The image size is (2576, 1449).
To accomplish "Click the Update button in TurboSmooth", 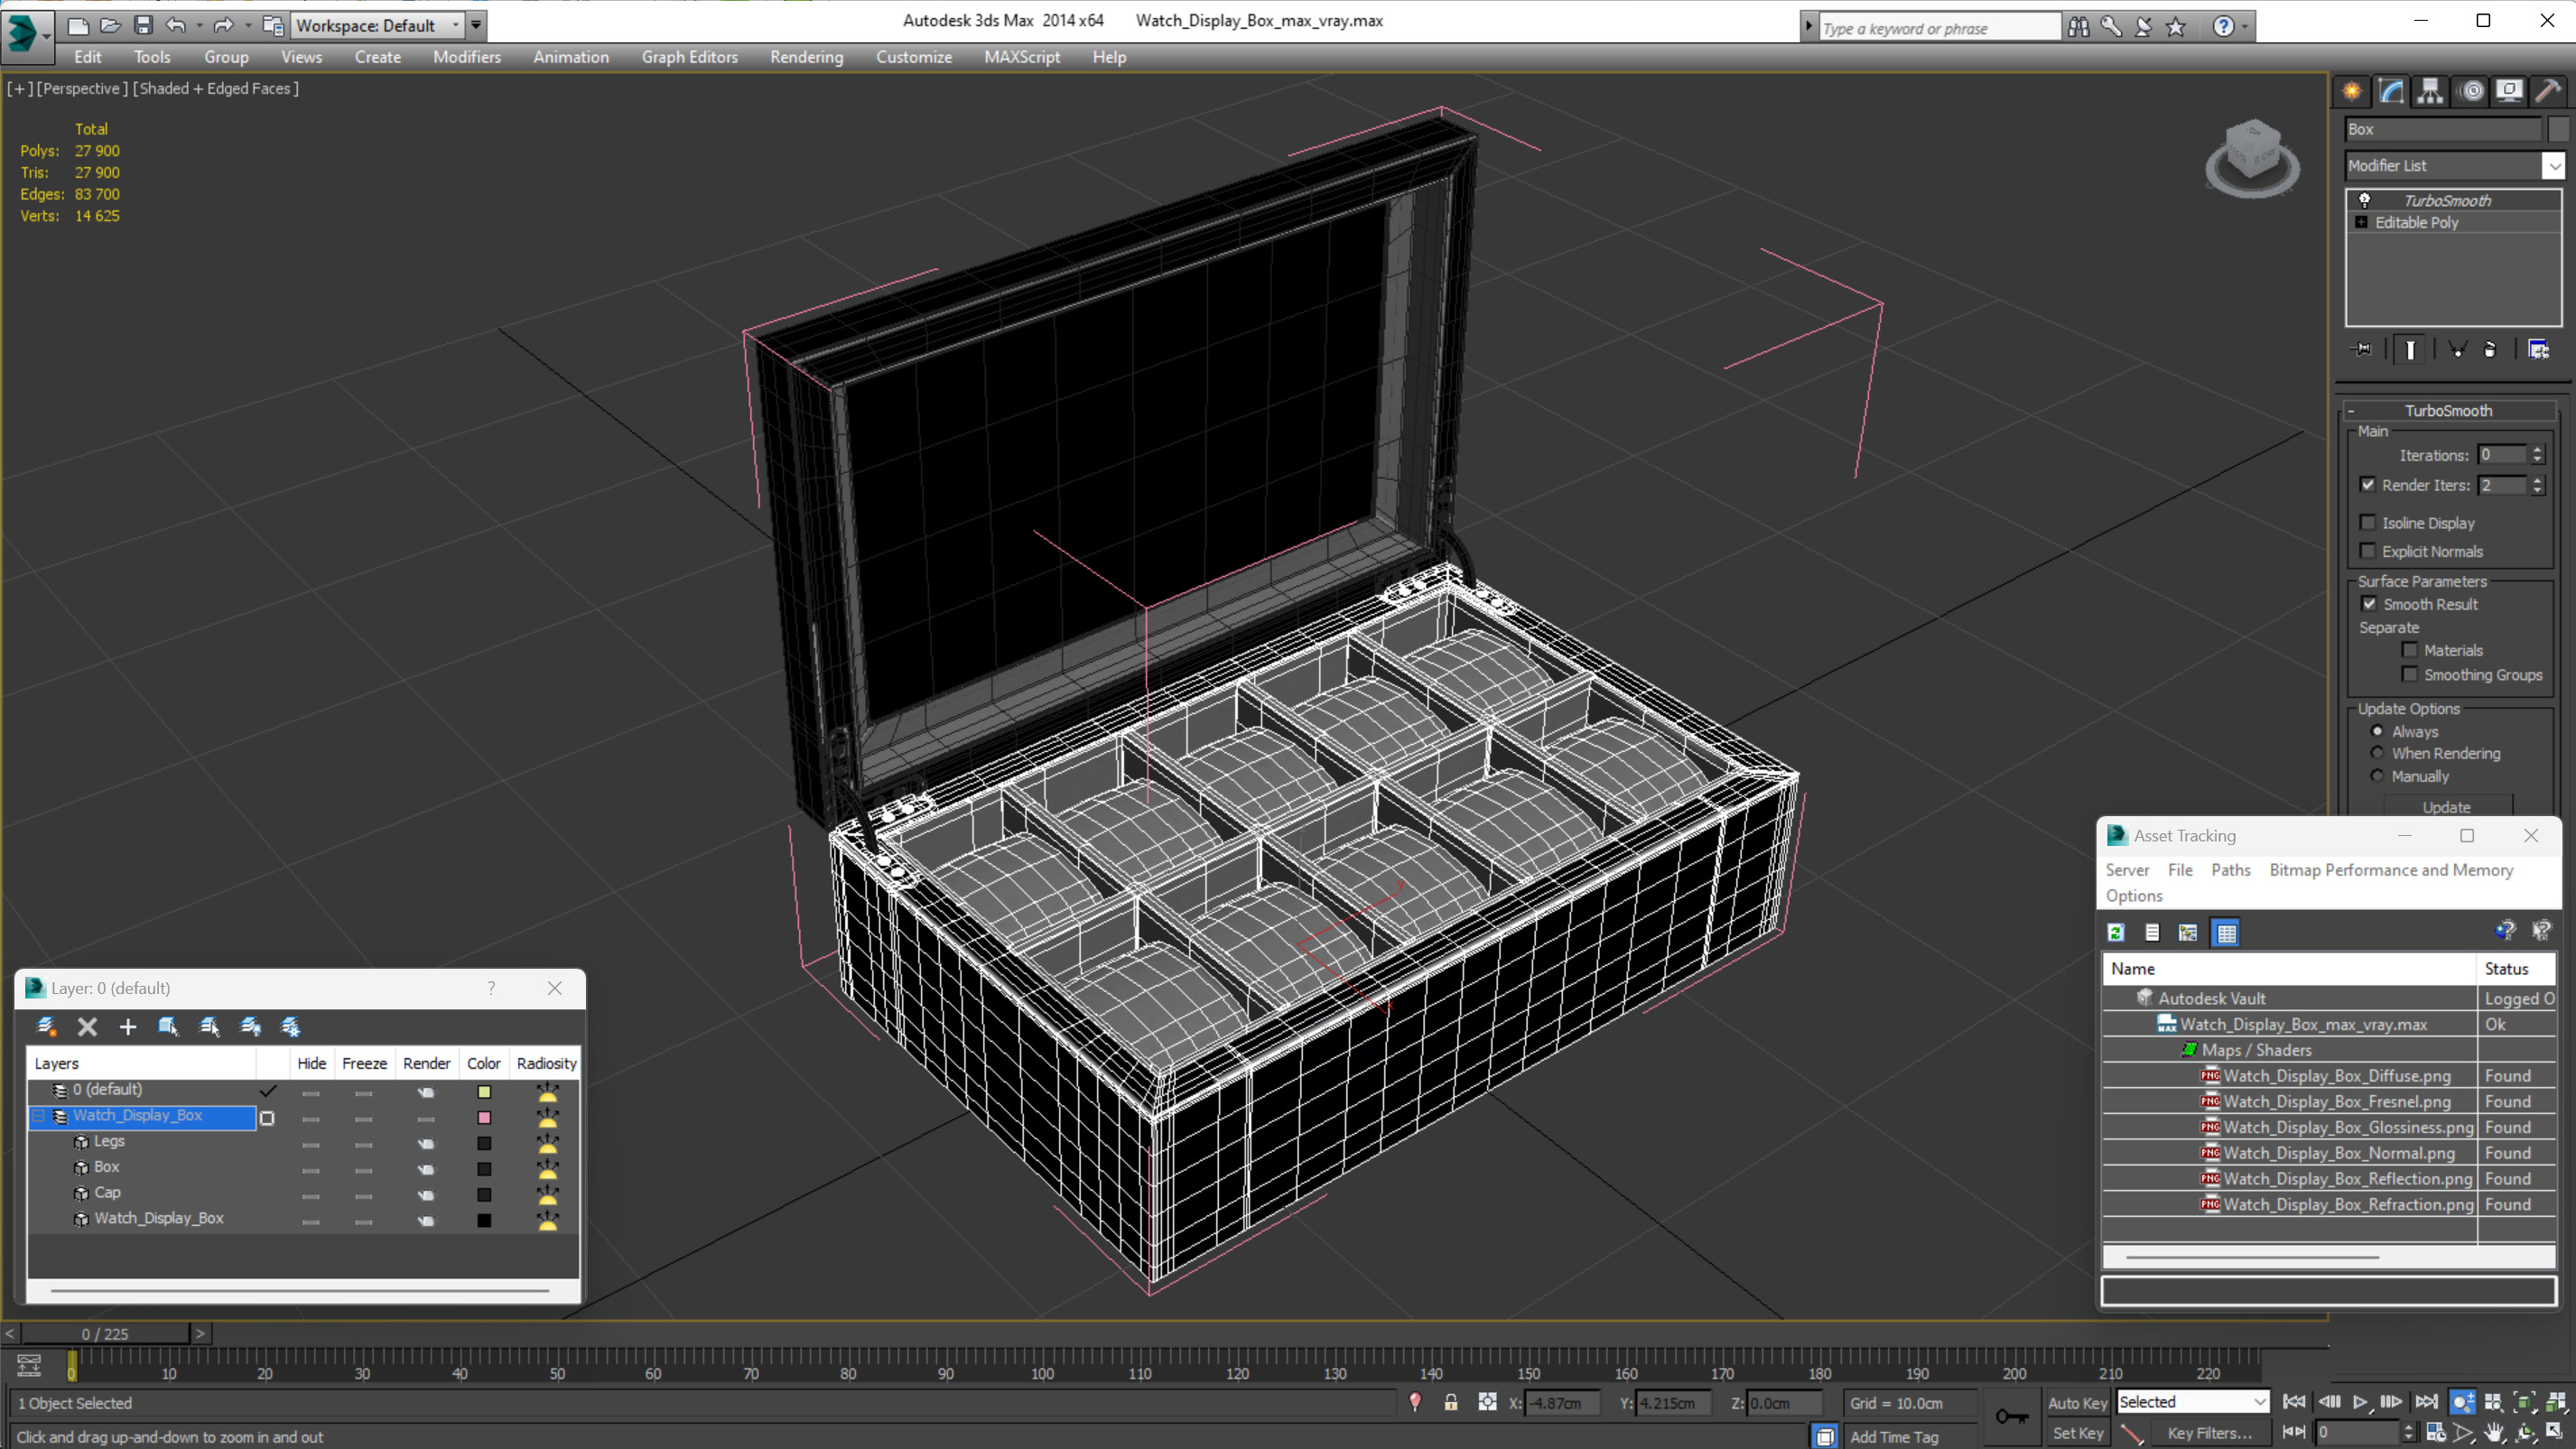I will coord(2447,807).
